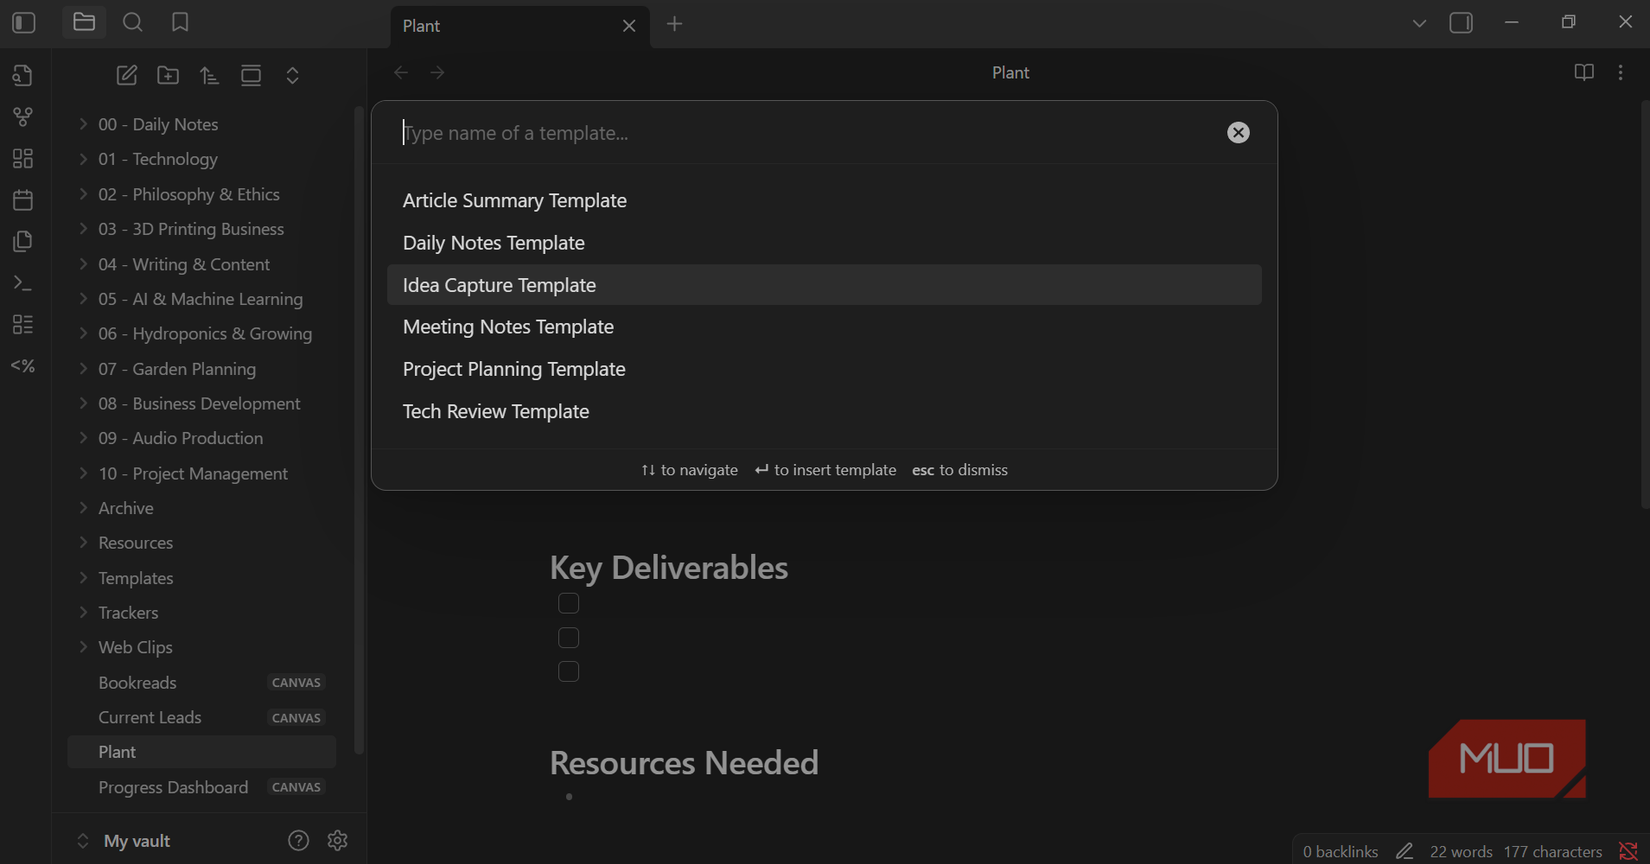
Task: Click the new note icon
Action: point(127,75)
